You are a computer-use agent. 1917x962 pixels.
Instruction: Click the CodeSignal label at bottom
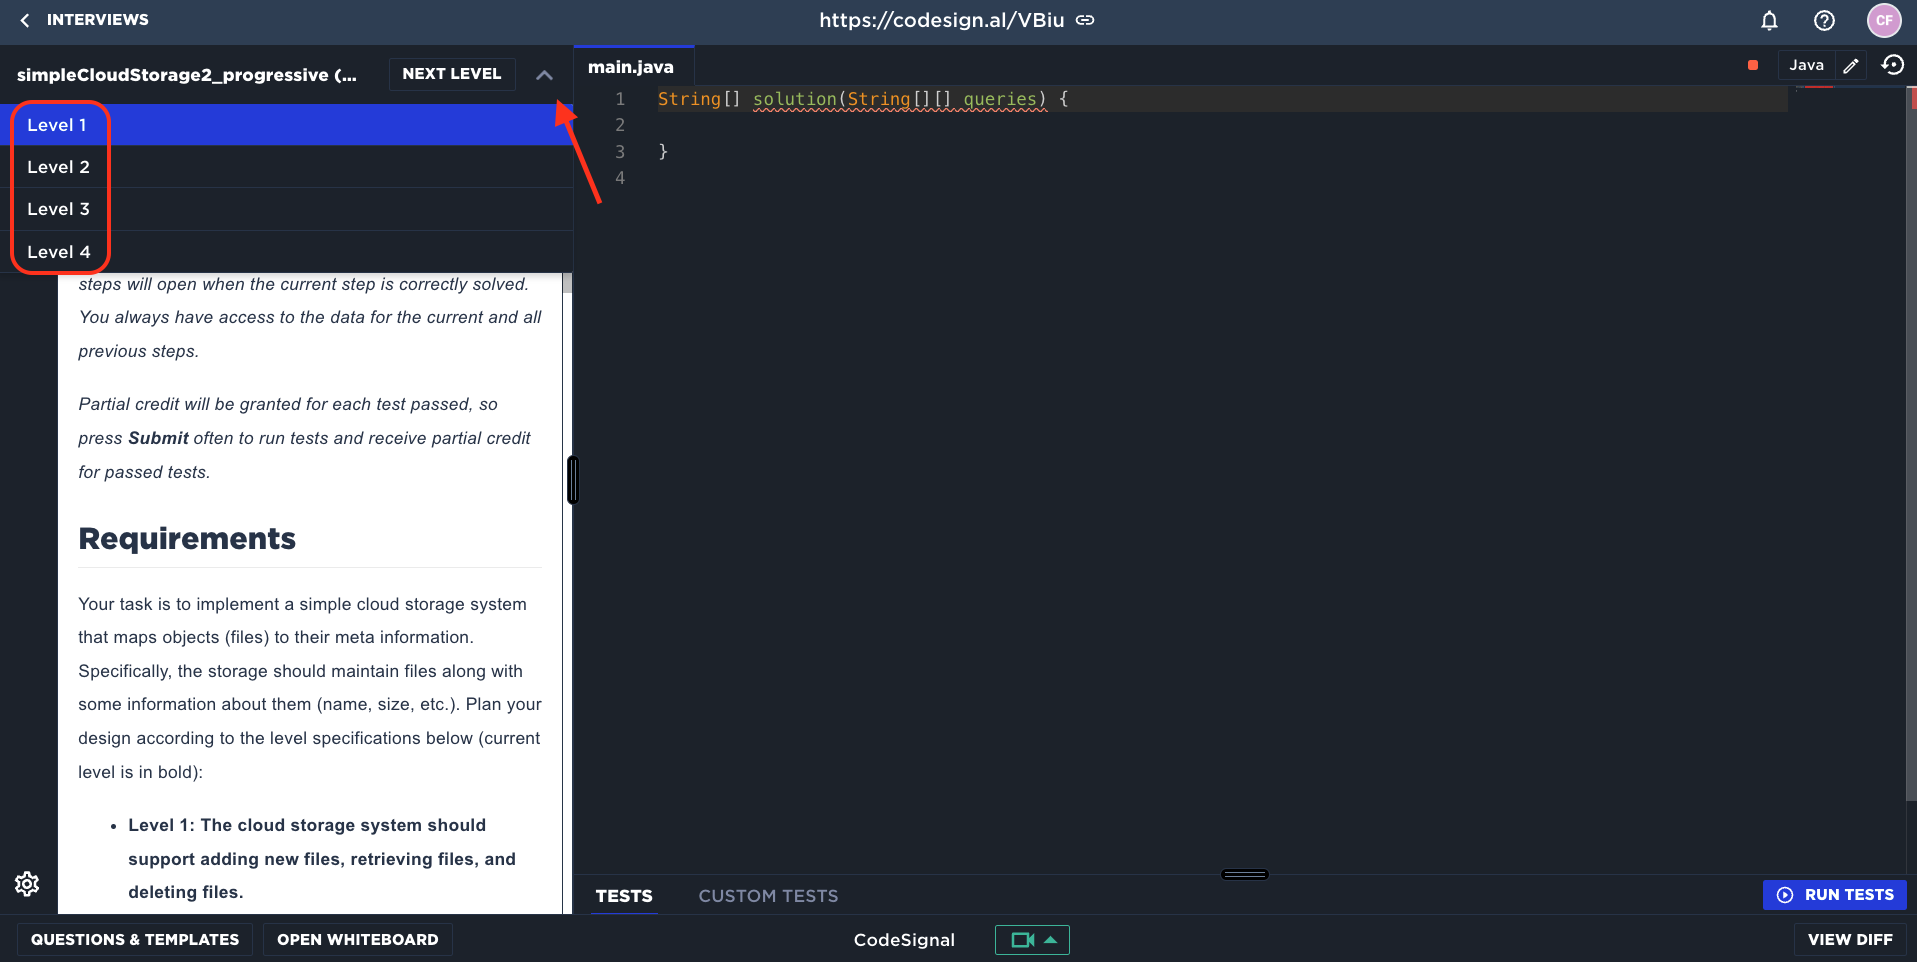pos(904,940)
